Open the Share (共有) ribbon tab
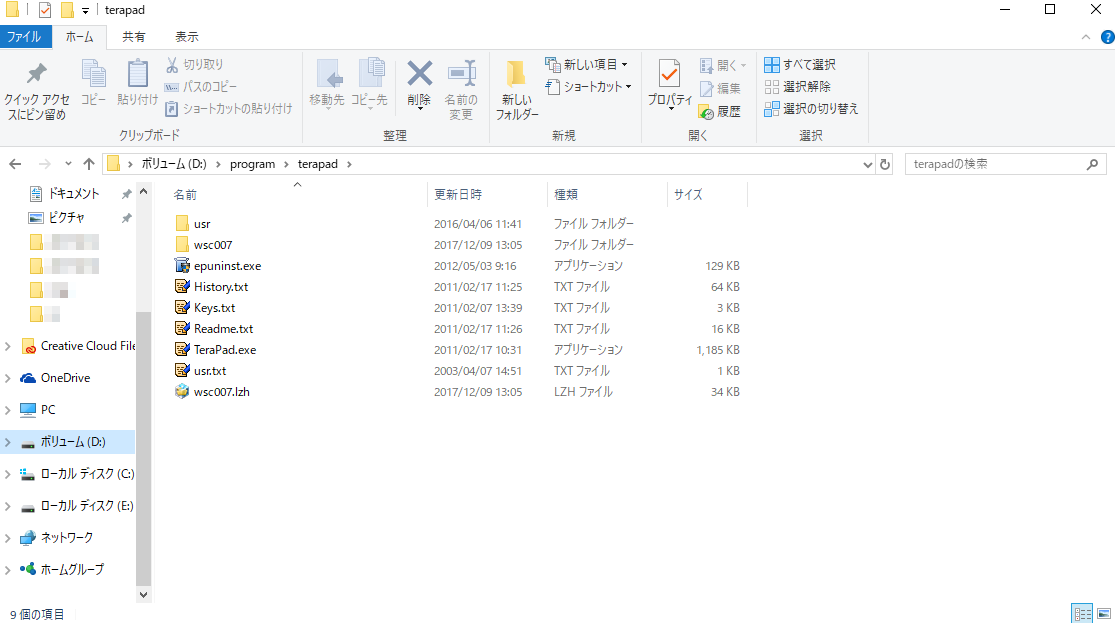 click(x=133, y=37)
